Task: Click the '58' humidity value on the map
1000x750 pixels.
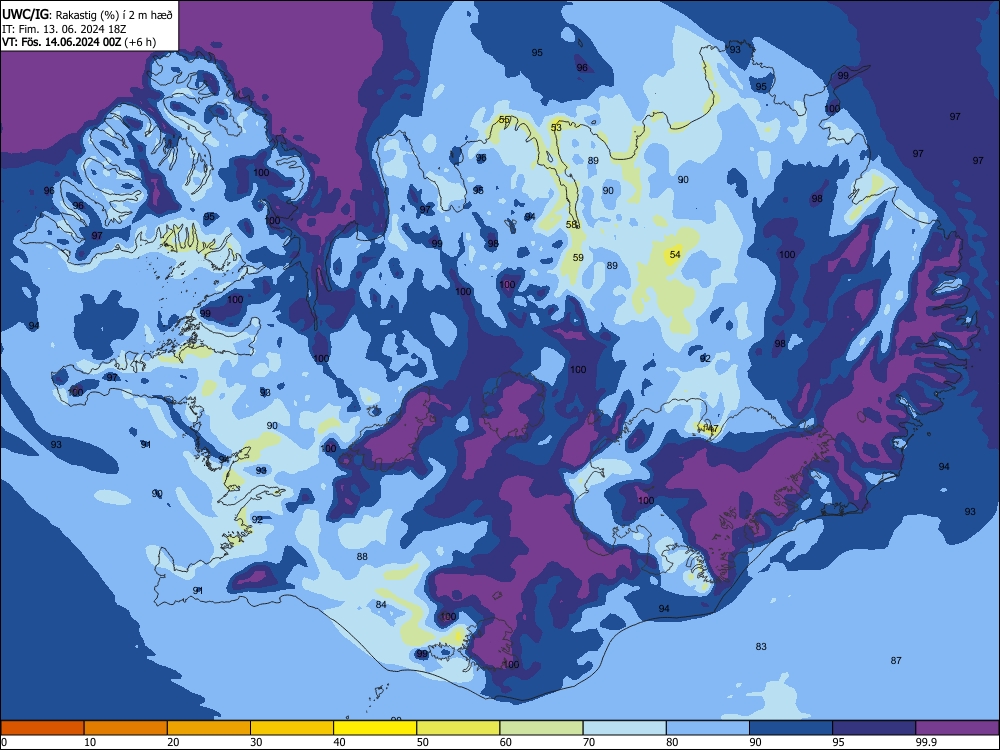Action: [571, 224]
